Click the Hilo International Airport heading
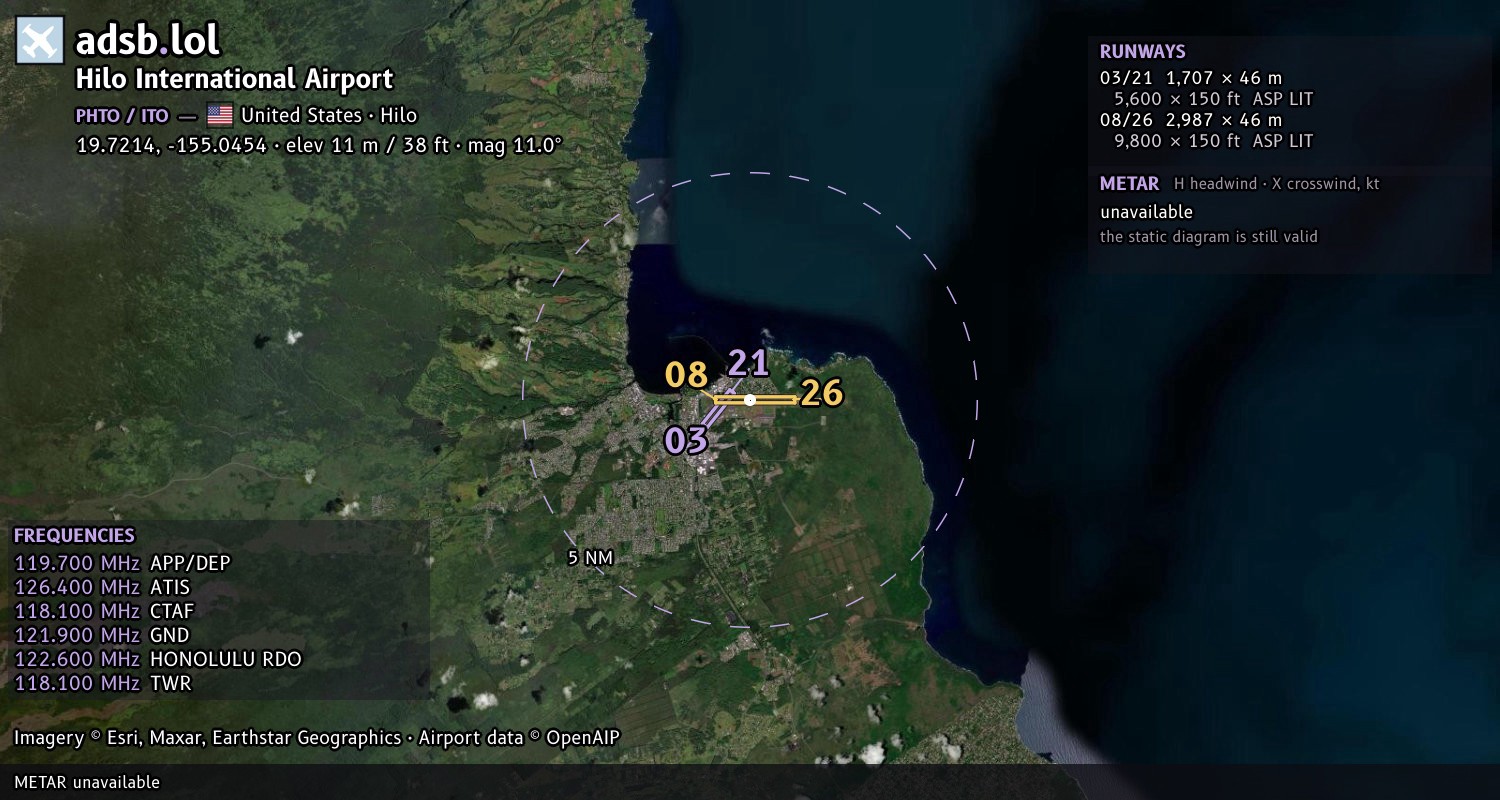 coord(235,79)
